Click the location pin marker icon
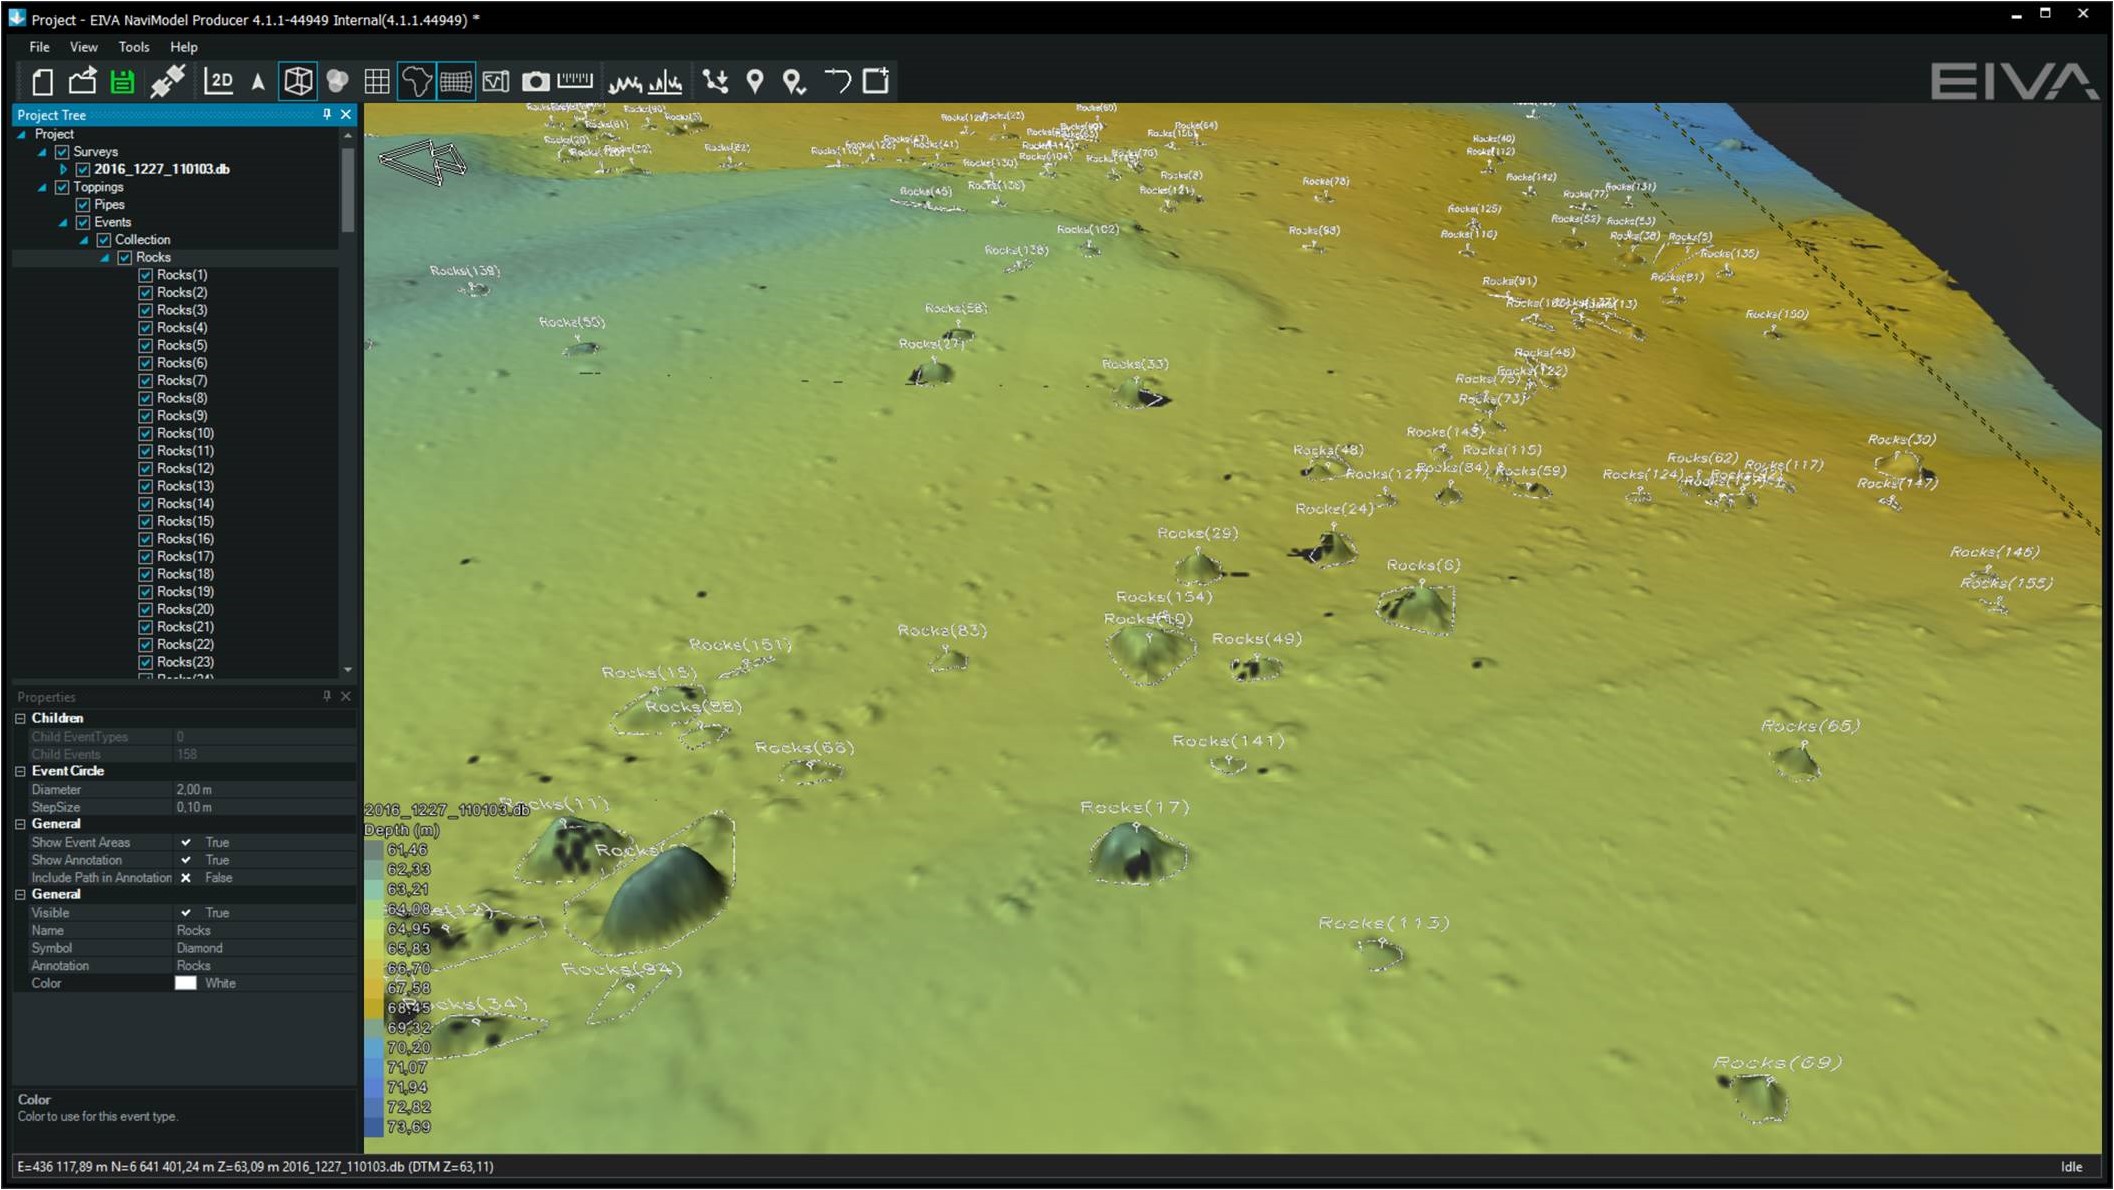Screen dimensions: 2114x1190 click(755, 82)
